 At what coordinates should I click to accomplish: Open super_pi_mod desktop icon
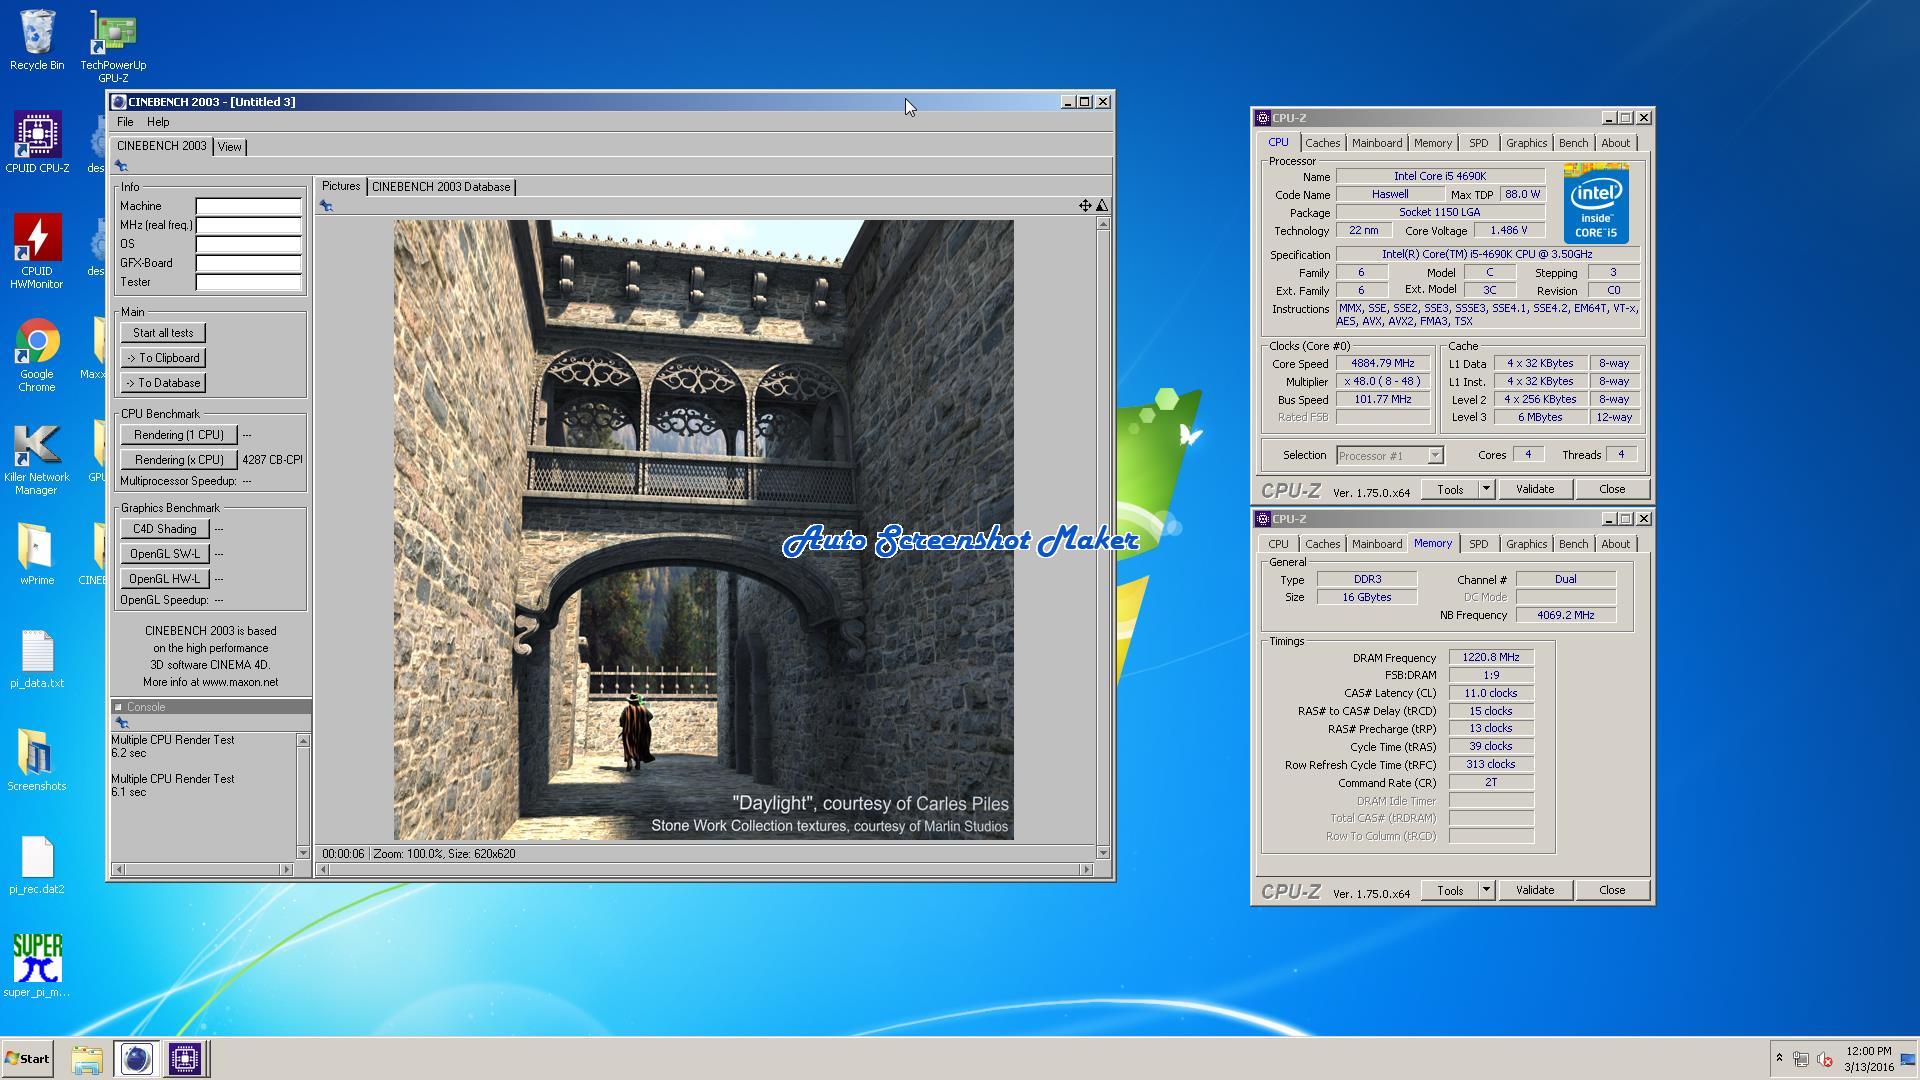pyautogui.click(x=37, y=966)
